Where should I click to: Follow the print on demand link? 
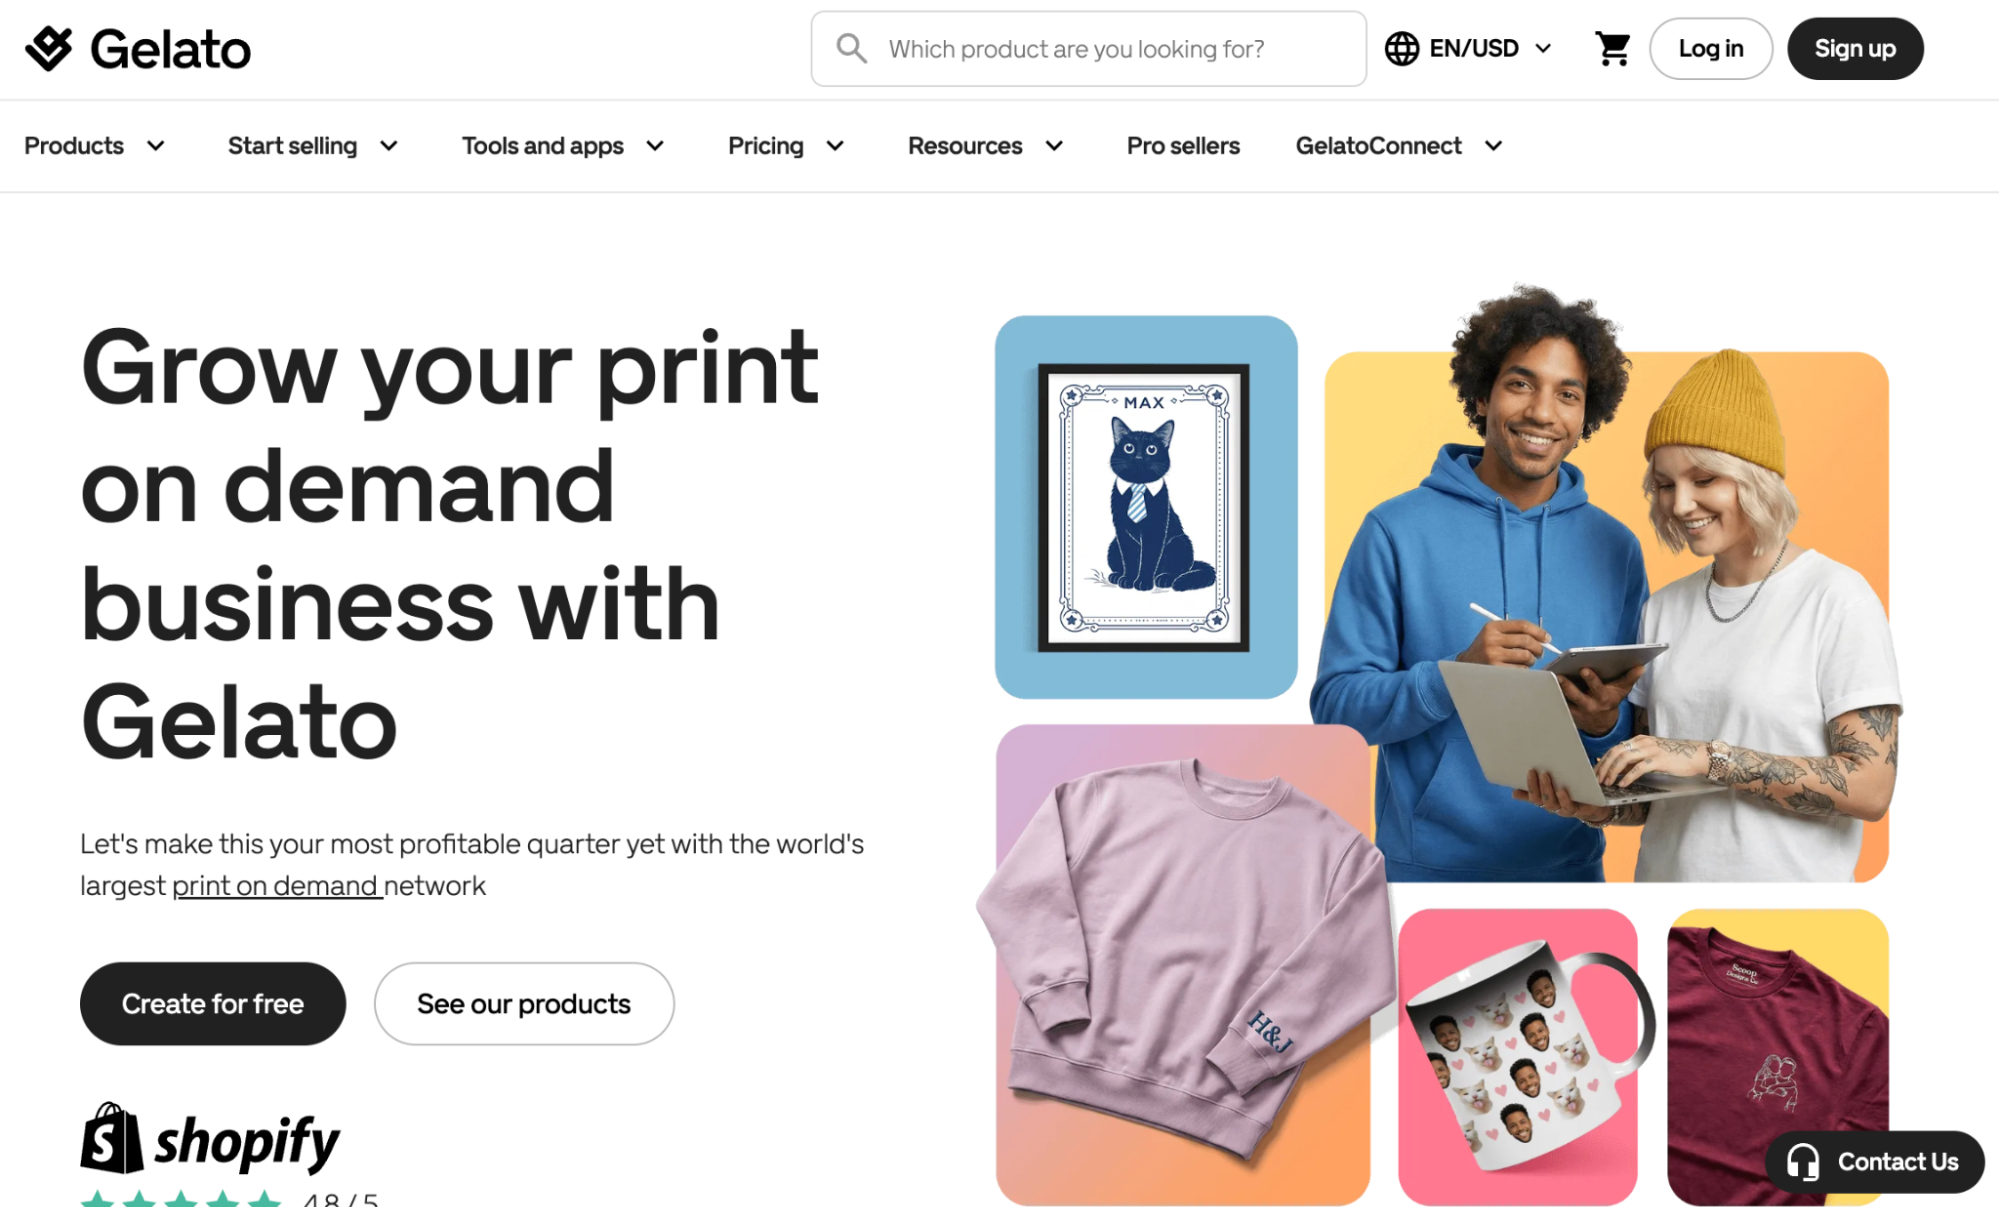point(276,886)
